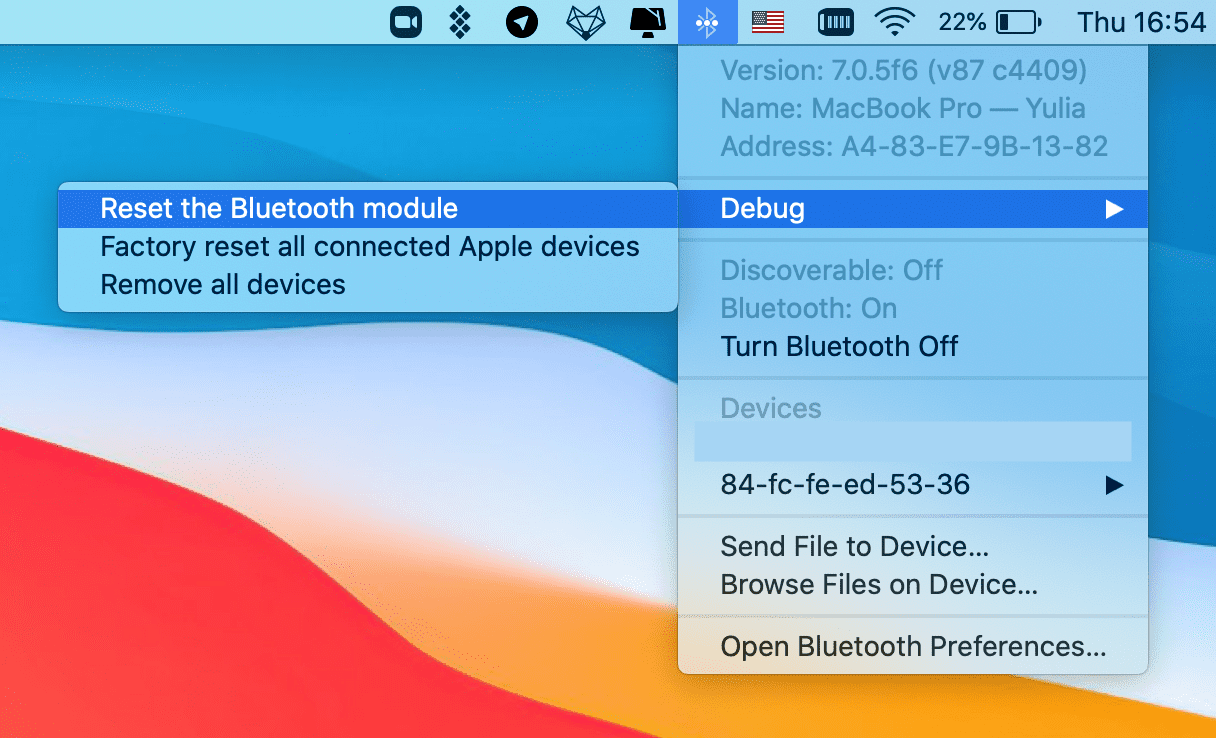Viewport: 1216px width, 738px height.
Task: Expand the Debug submenu arrow
Action: click(x=1113, y=209)
